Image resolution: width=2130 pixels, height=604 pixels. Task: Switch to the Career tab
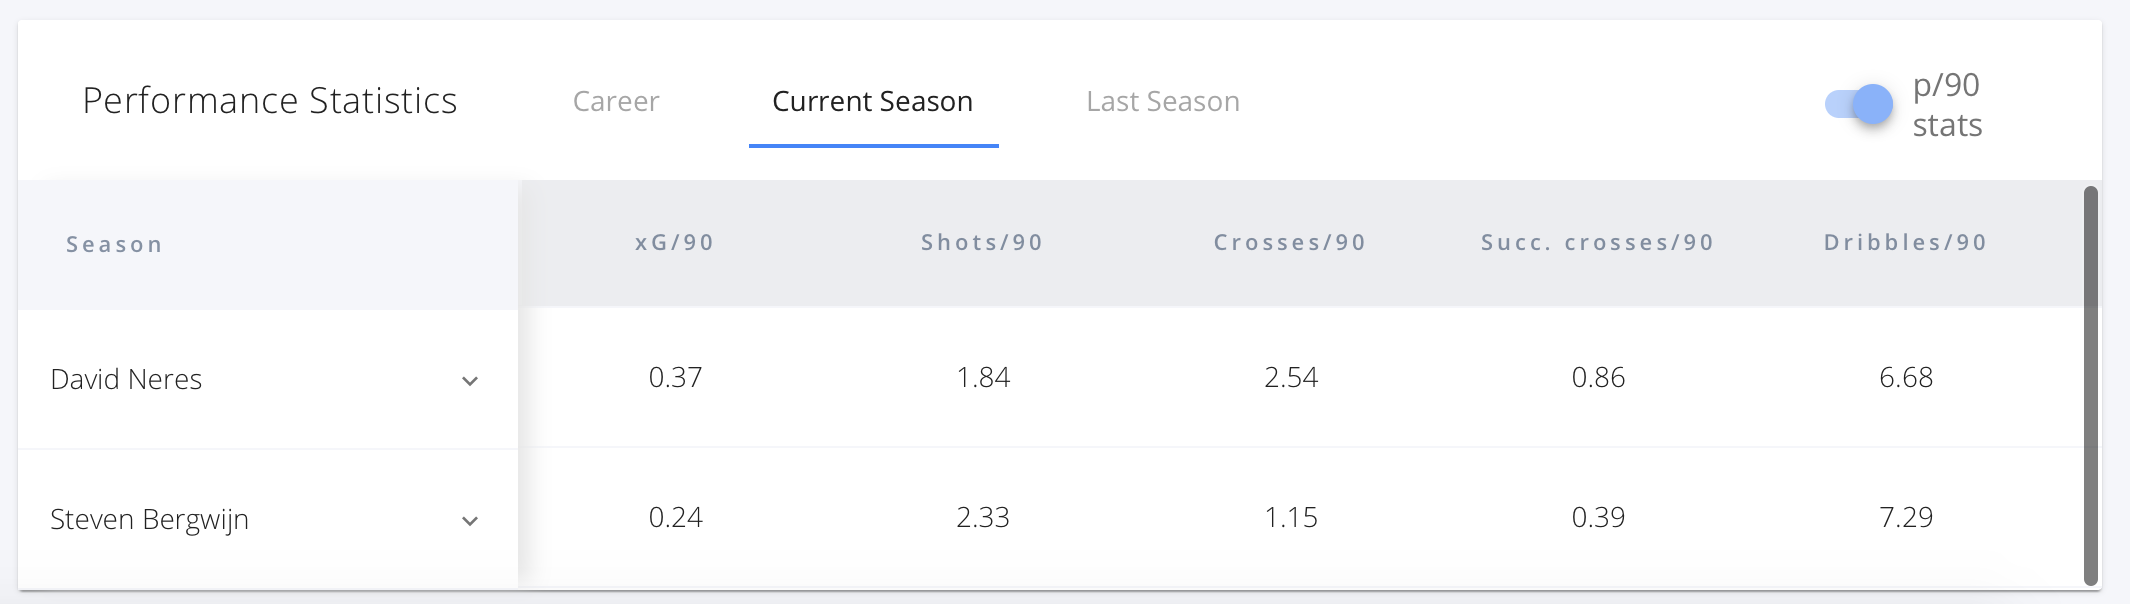click(616, 102)
